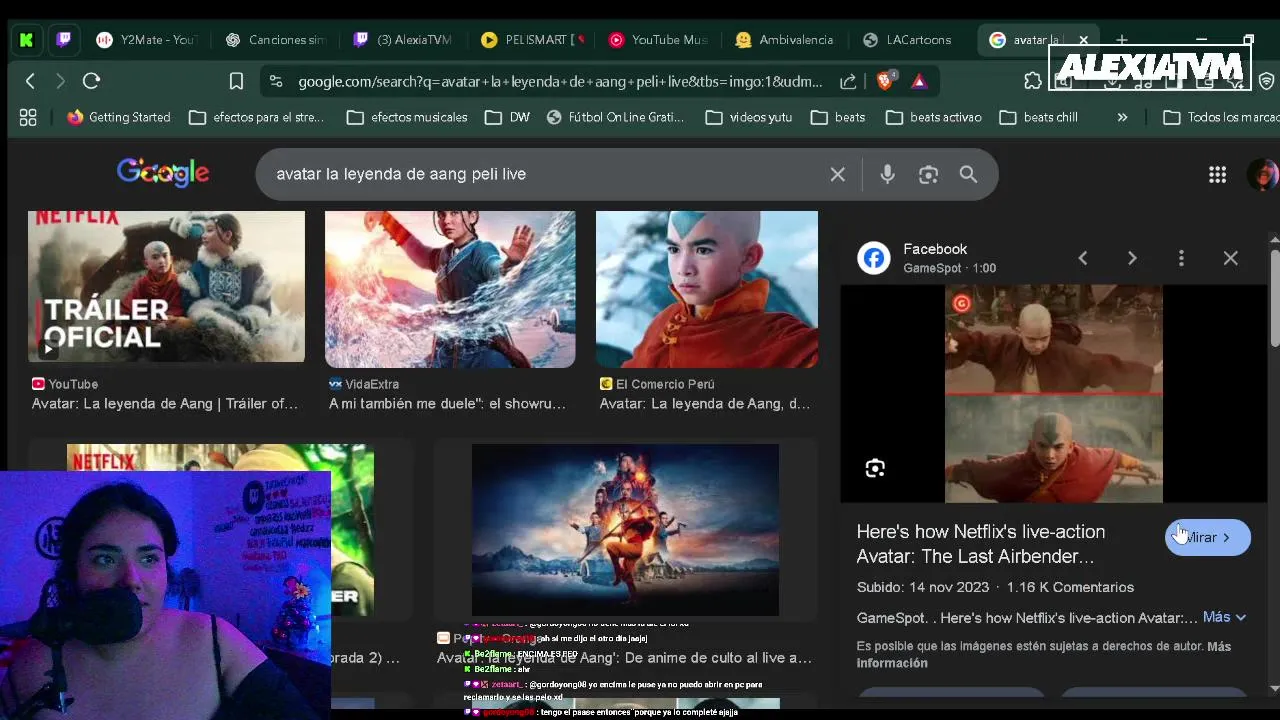Open efectos musicales bookmark folder

click(x=407, y=117)
